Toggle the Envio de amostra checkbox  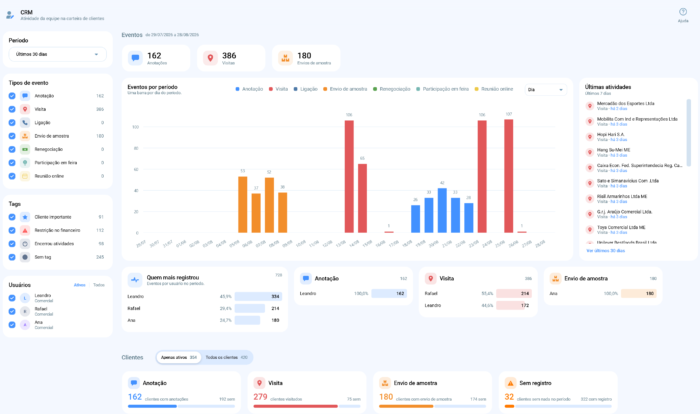(x=12, y=136)
